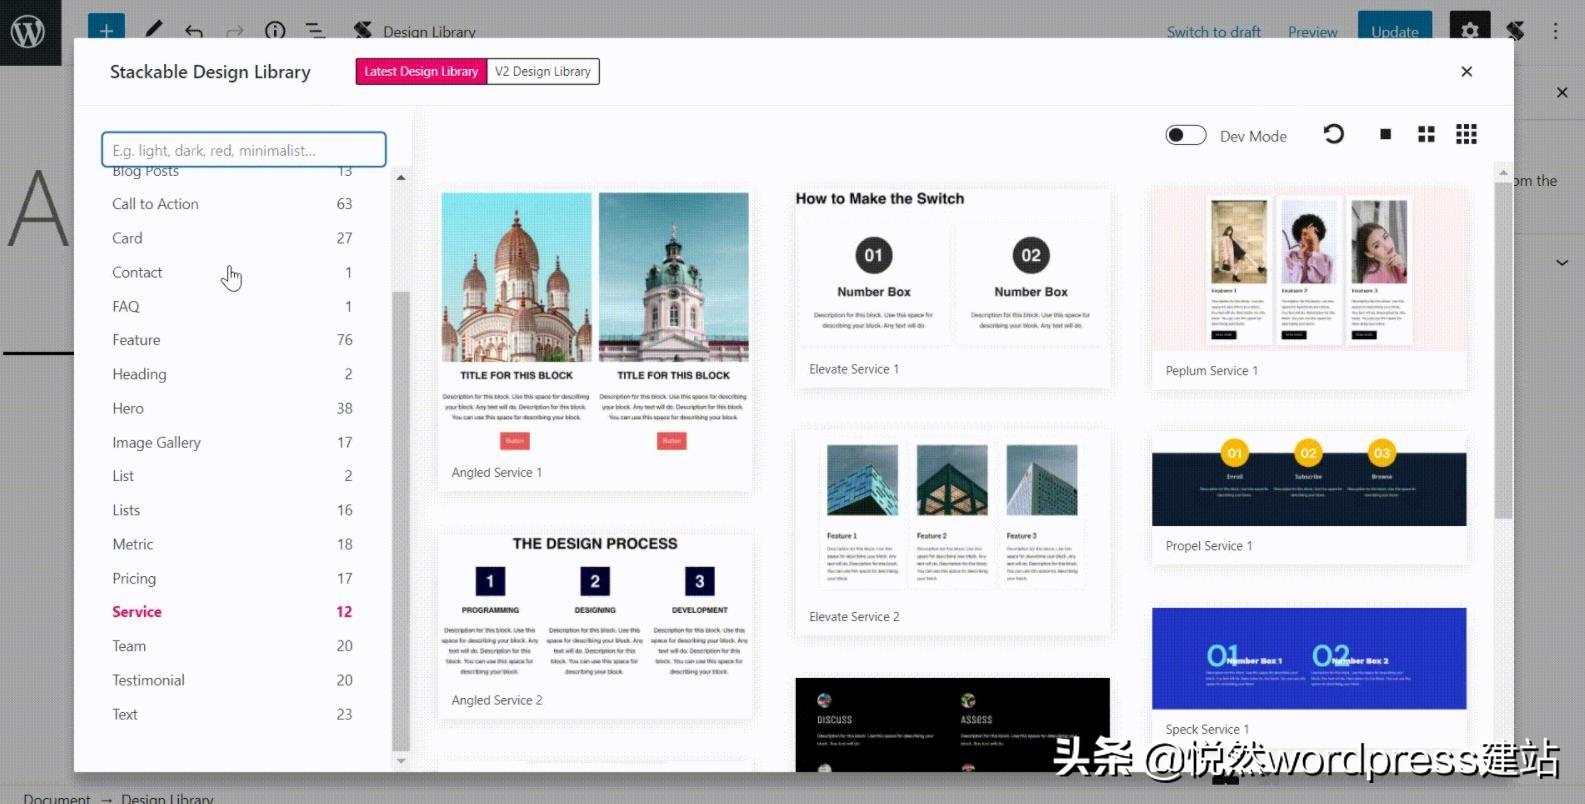Select the Metric category
The image size is (1585, 804).
232,544
